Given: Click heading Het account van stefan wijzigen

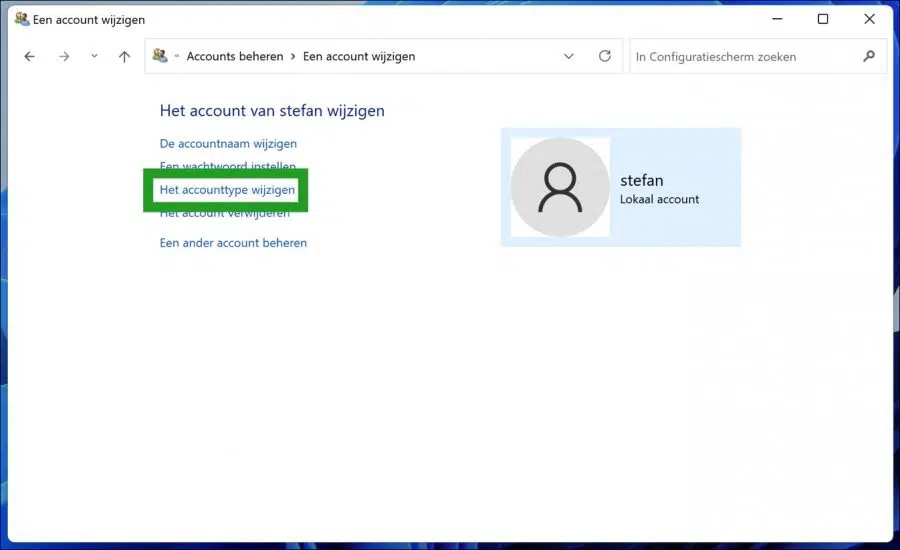Looking at the screenshot, I should tap(272, 110).
